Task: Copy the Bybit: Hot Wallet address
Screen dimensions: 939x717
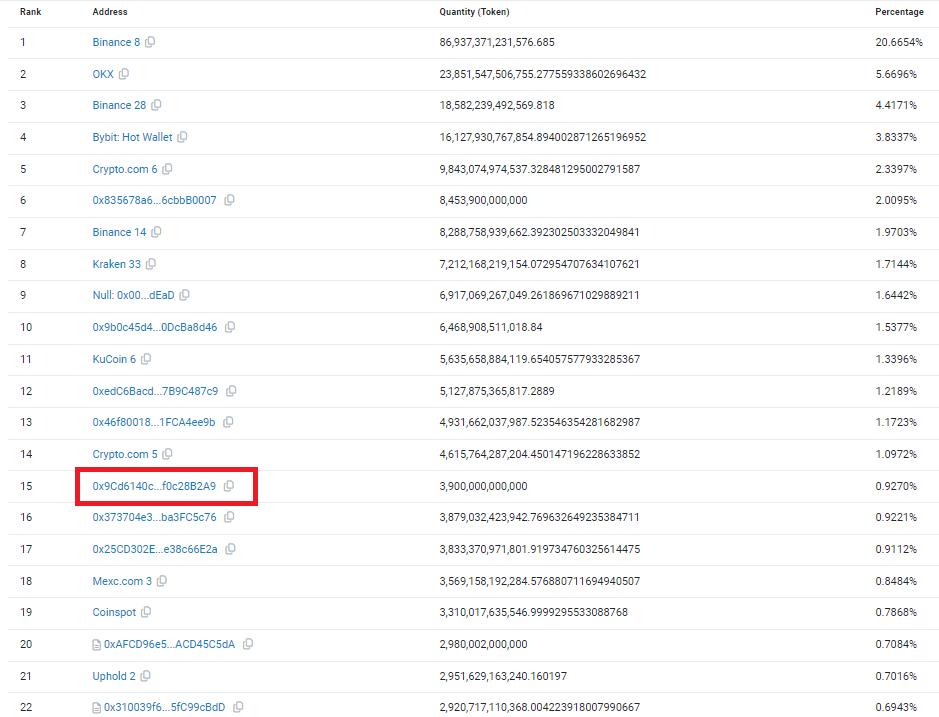Action: pos(183,137)
